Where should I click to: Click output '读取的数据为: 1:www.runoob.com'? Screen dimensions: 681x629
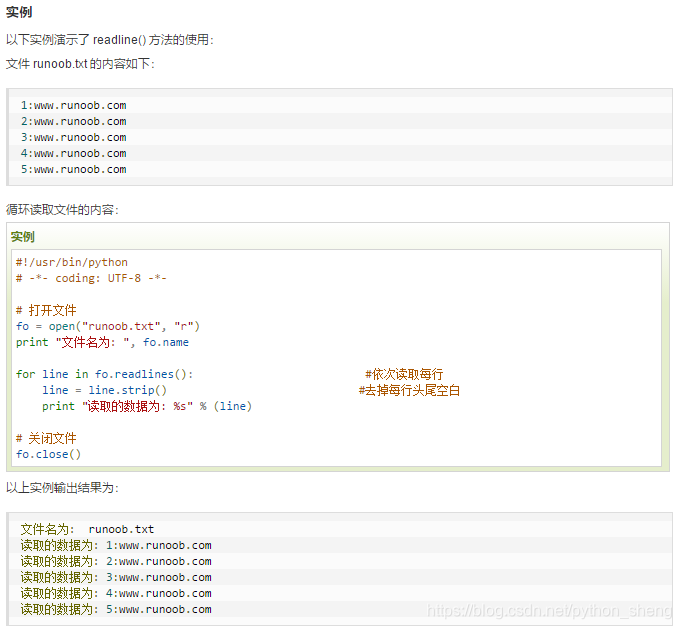pyautogui.click(x=116, y=545)
